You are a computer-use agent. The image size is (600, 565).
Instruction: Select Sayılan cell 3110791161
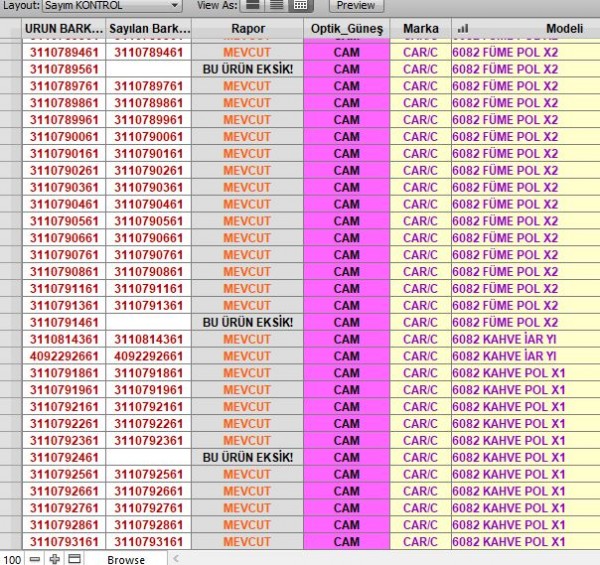(149, 288)
